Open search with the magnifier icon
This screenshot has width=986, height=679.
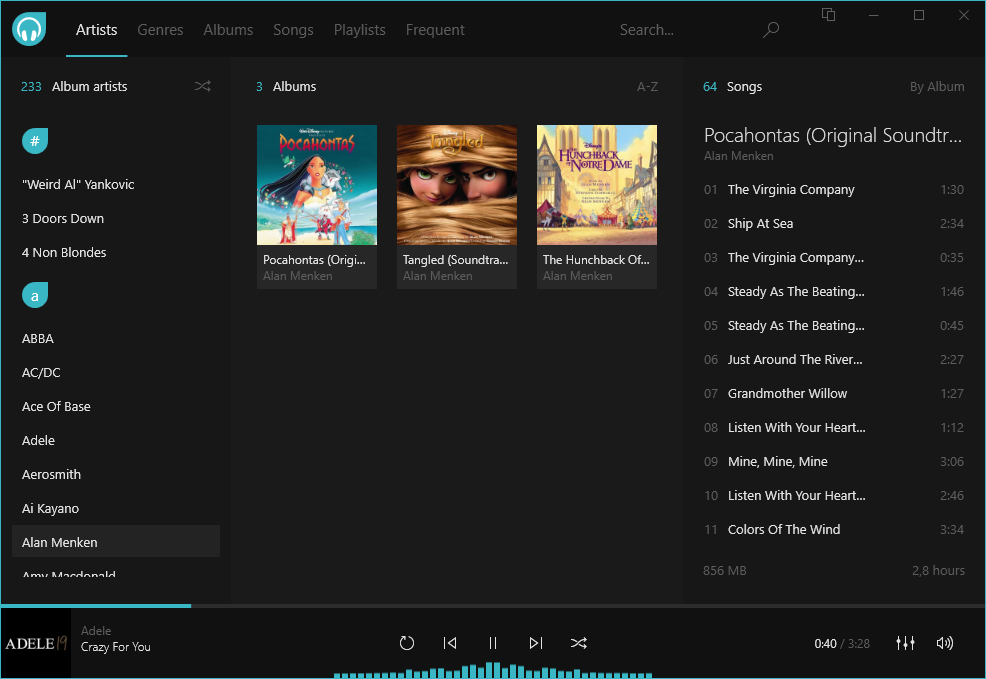pos(770,30)
